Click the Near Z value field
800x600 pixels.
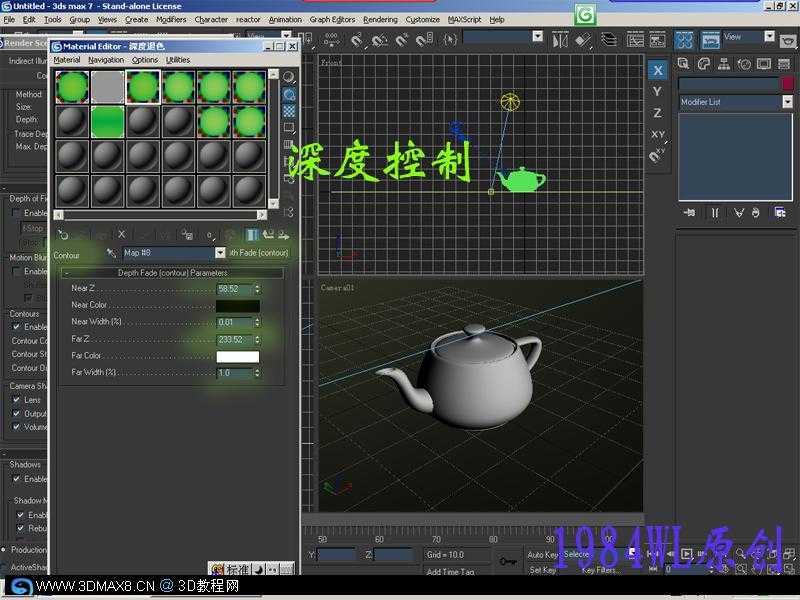coord(234,289)
